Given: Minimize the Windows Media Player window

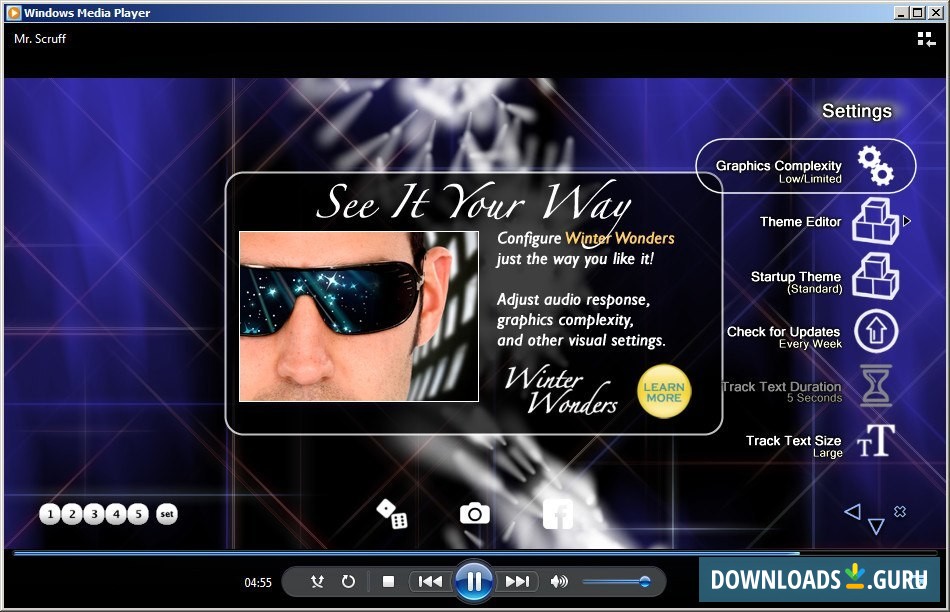Looking at the screenshot, I should coord(902,13).
